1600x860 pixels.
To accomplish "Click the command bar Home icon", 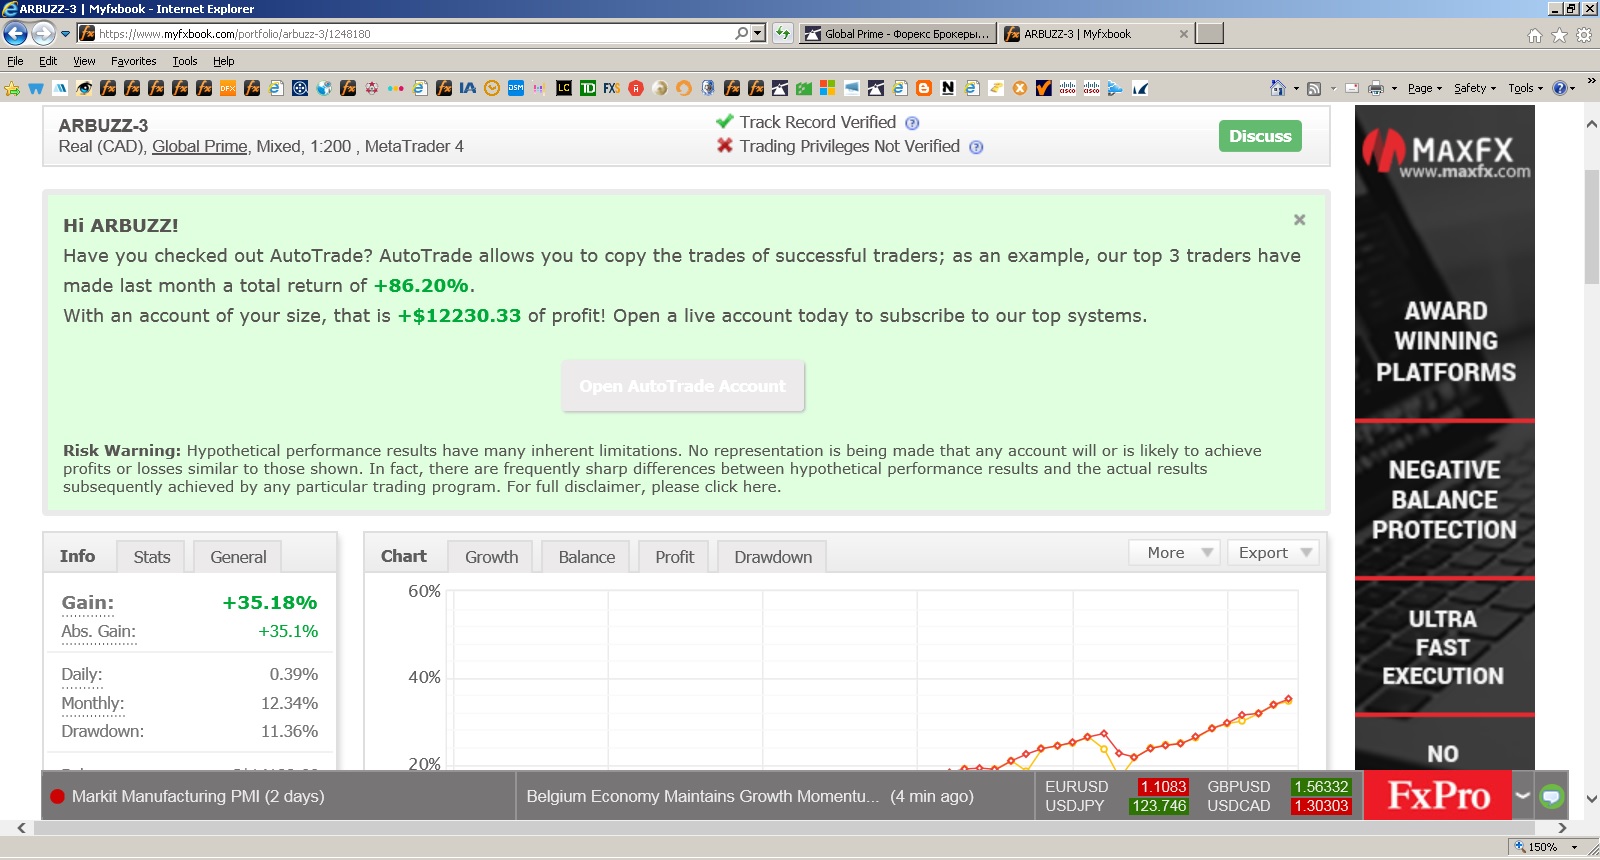I will [x=1277, y=88].
